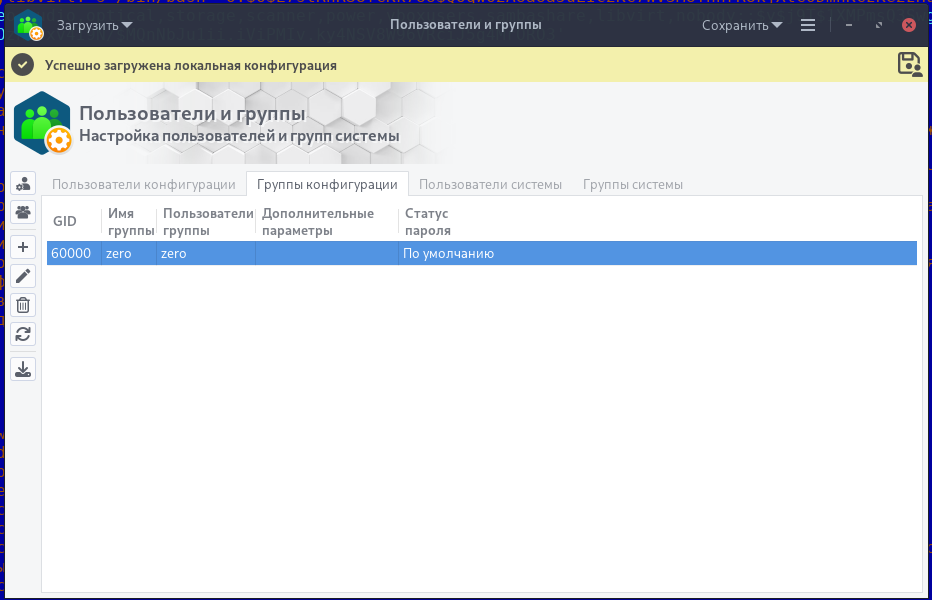Click Дополнительные параметры column header
The width and height of the screenshot is (932, 600).
click(328, 221)
